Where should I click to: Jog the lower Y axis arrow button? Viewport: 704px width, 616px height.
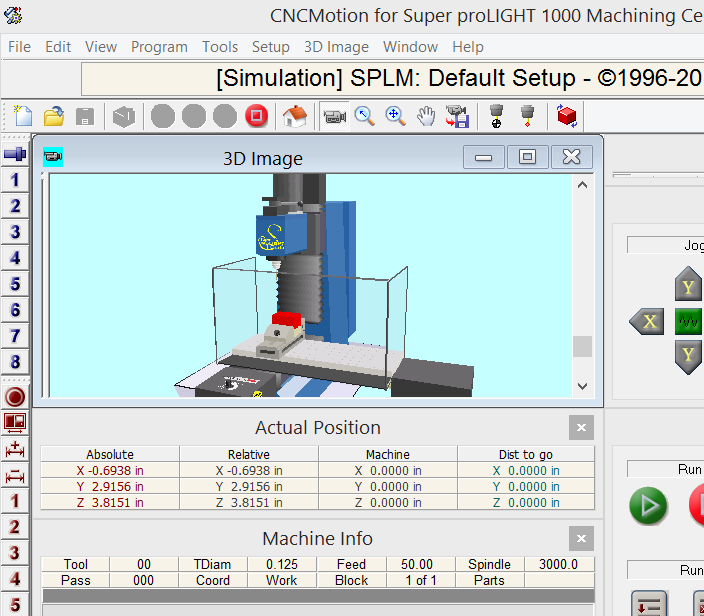pyautogui.click(x=688, y=357)
